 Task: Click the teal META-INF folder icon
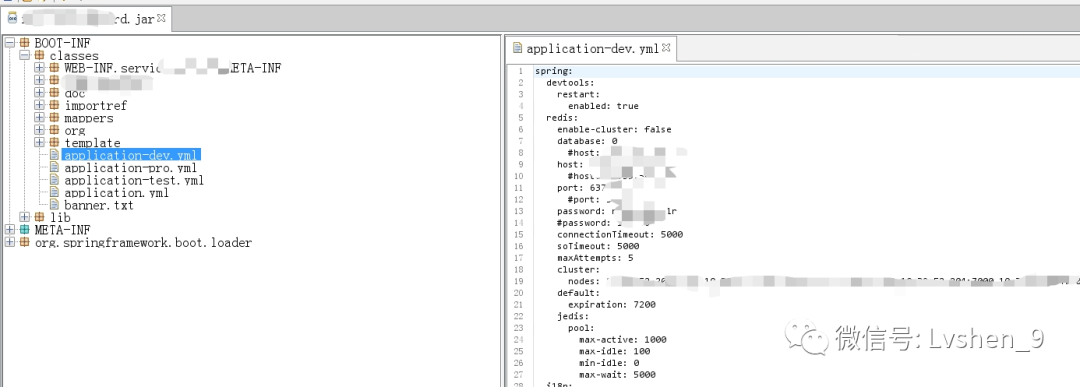coord(24,230)
